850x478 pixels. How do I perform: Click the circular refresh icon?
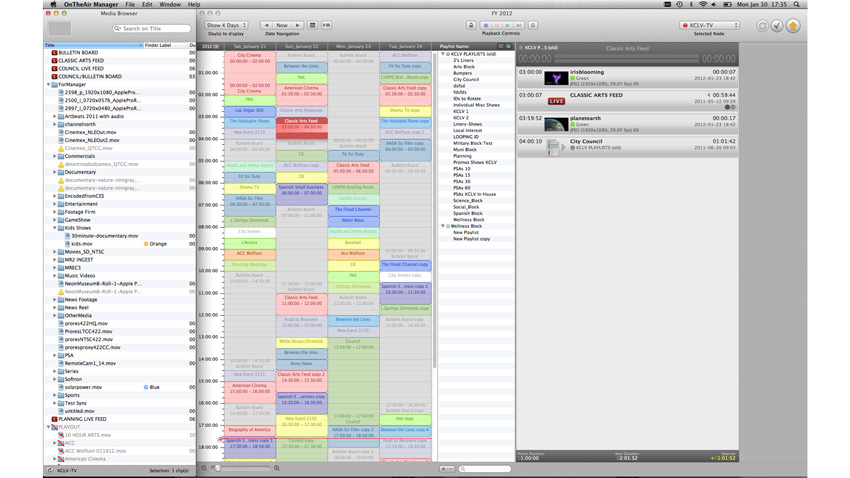click(x=762, y=26)
